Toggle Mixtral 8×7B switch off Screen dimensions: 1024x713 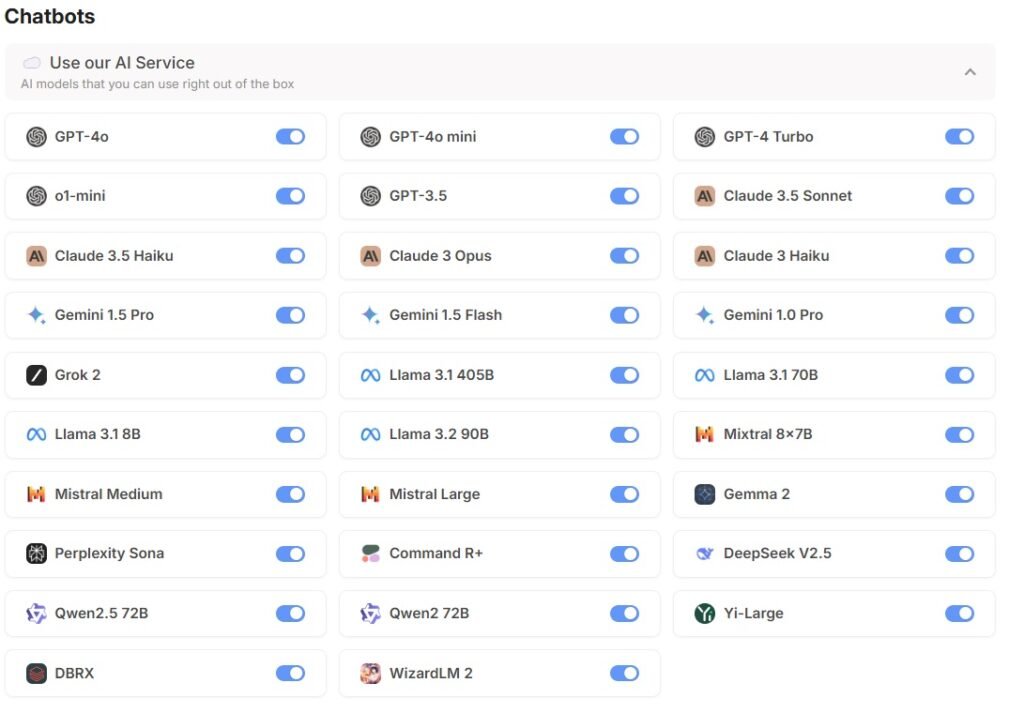pyautogui.click(x=960, y=435)
